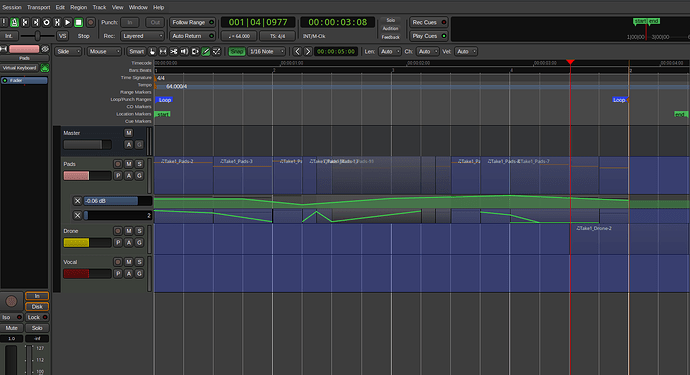
Task: Toggle the metronome click button
Action: [15, 22]
